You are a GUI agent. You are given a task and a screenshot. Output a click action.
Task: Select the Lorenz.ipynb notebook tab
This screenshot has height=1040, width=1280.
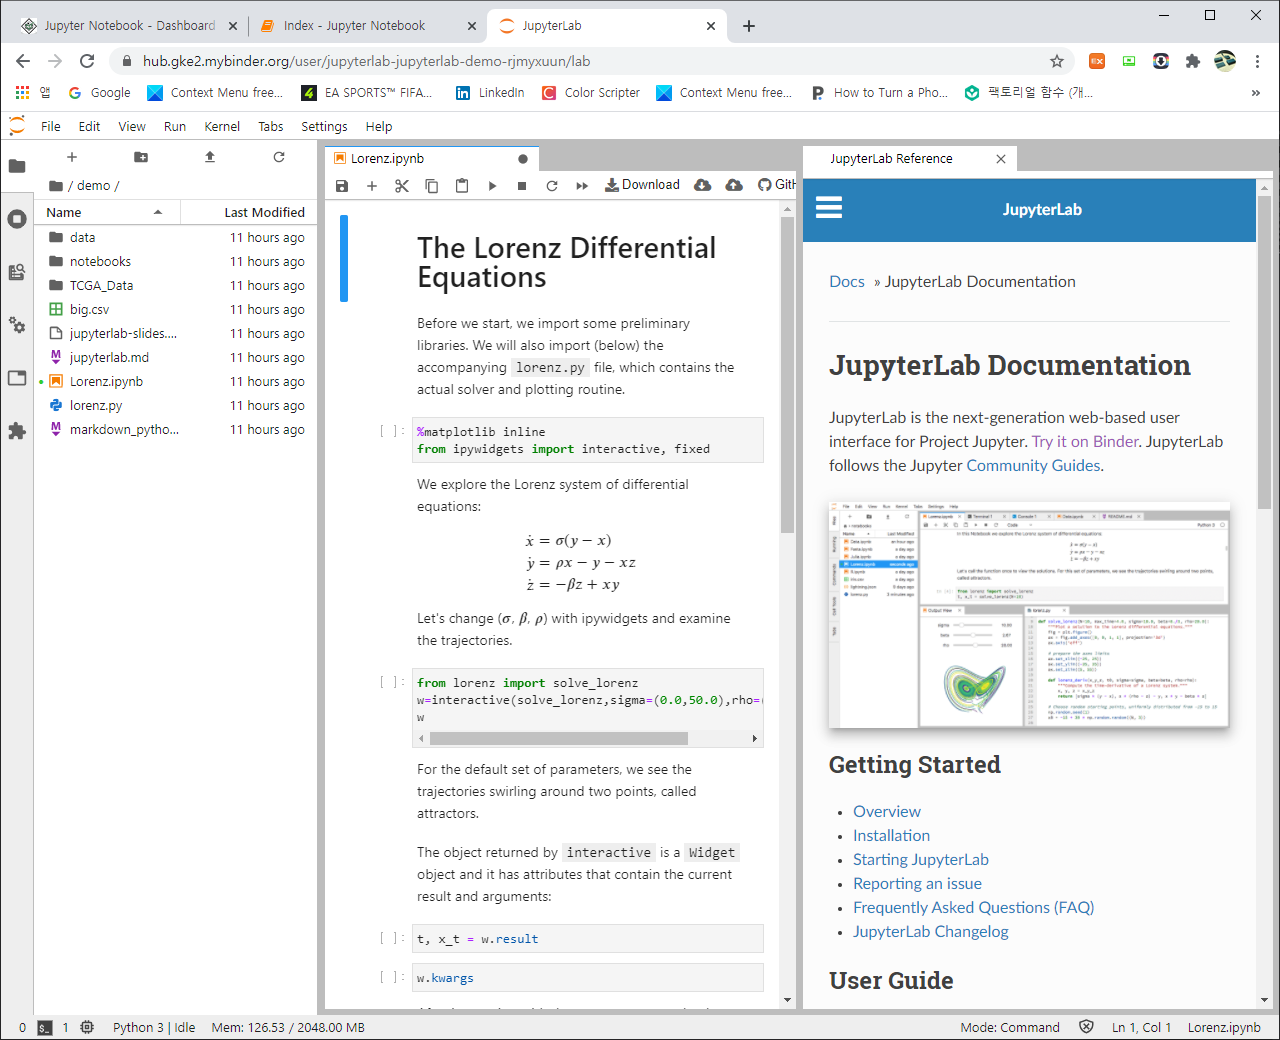432,159
